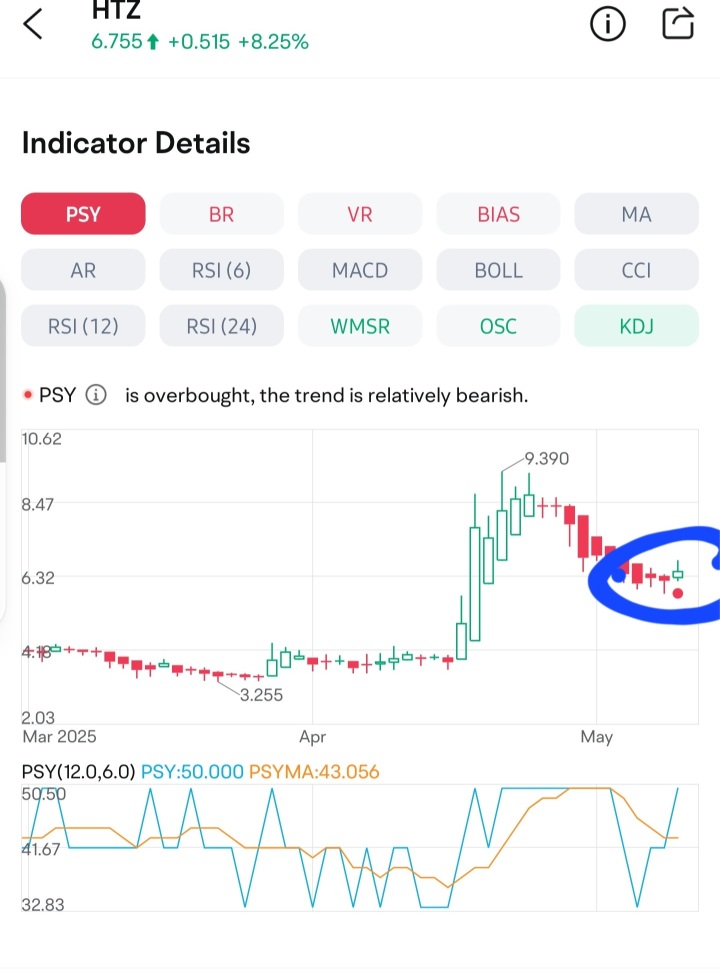Show the MA indicator details
The image size is (720, 976).
click(x=637, y=214)
